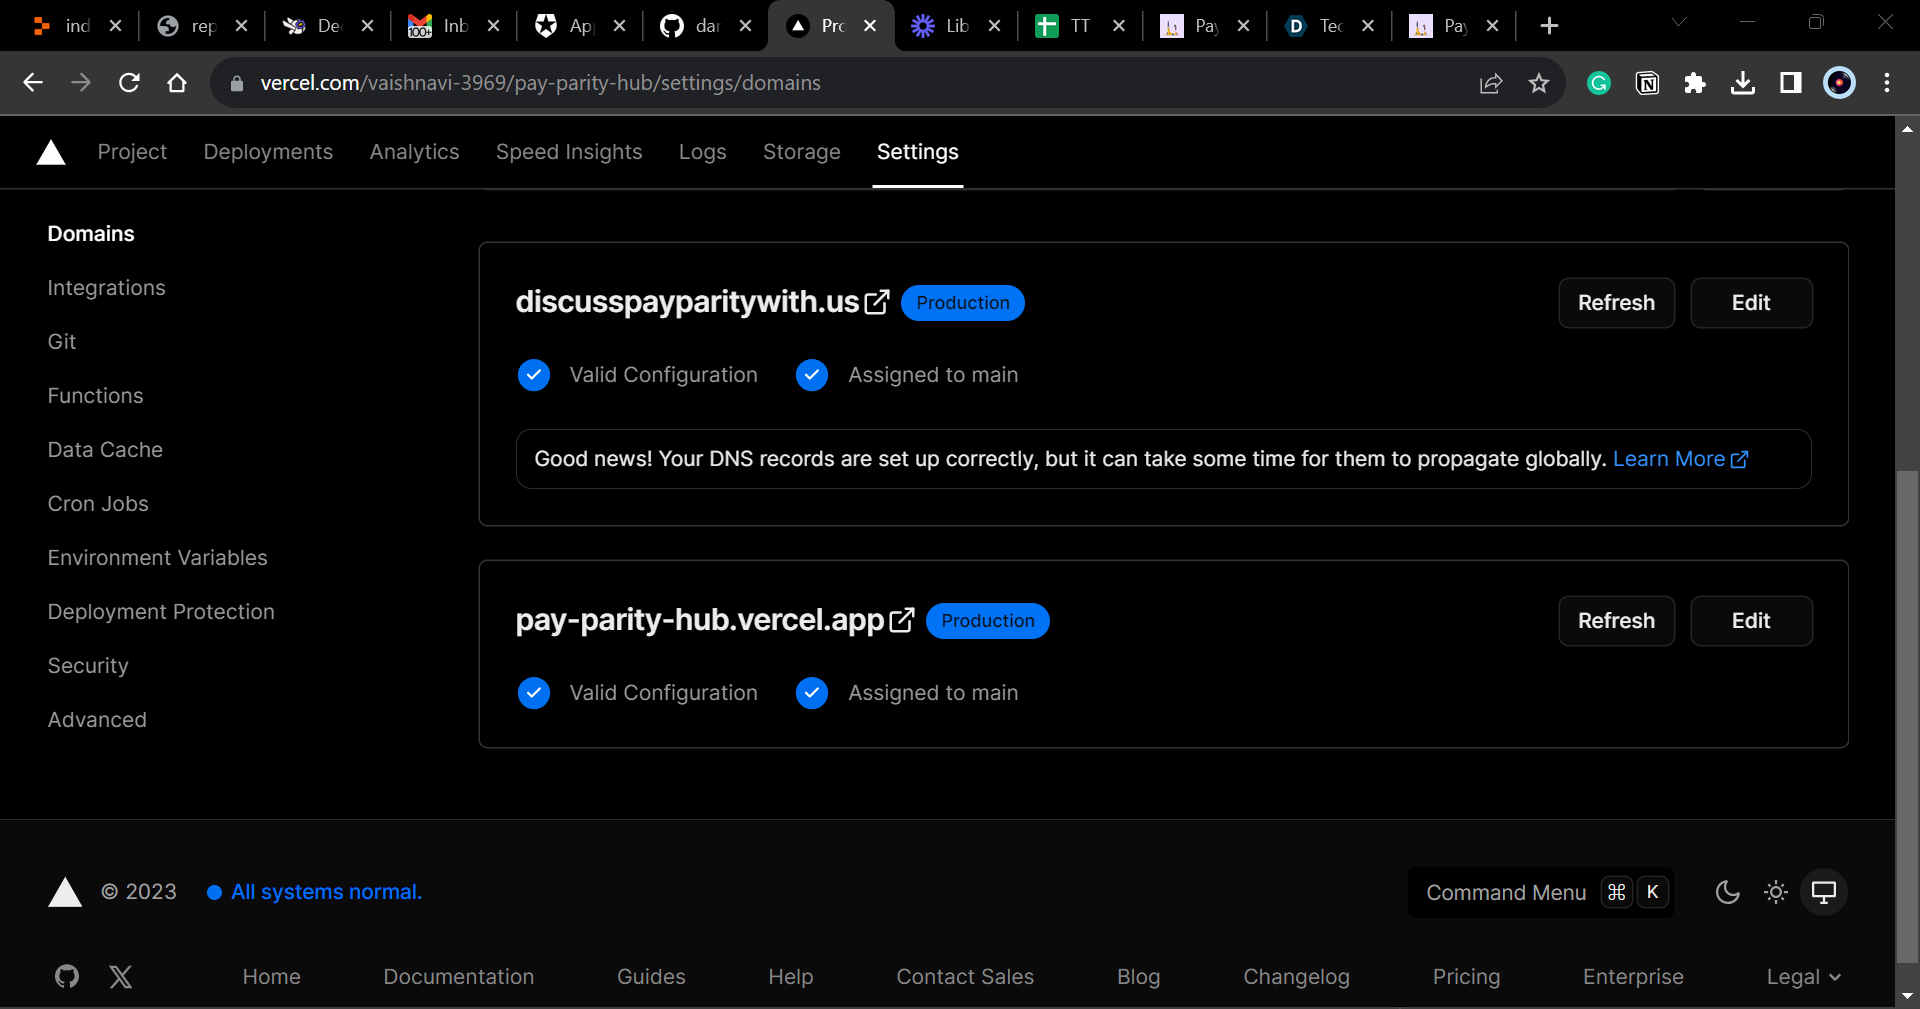This screenshot has width=1920, height=1009.
Task: Open the Analytics tab
Action: (x=414, y=152)
